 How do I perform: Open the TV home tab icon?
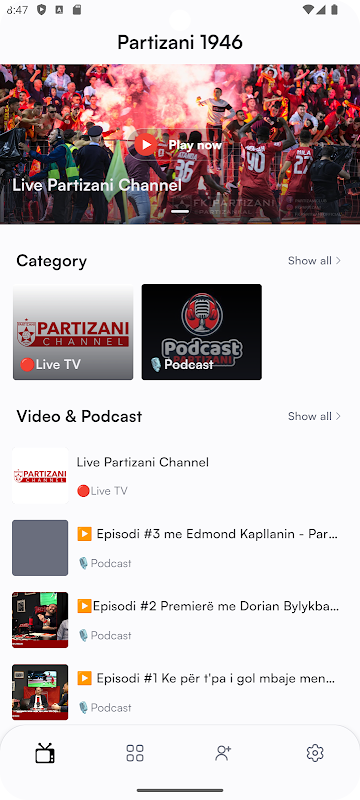coord(45,753)
